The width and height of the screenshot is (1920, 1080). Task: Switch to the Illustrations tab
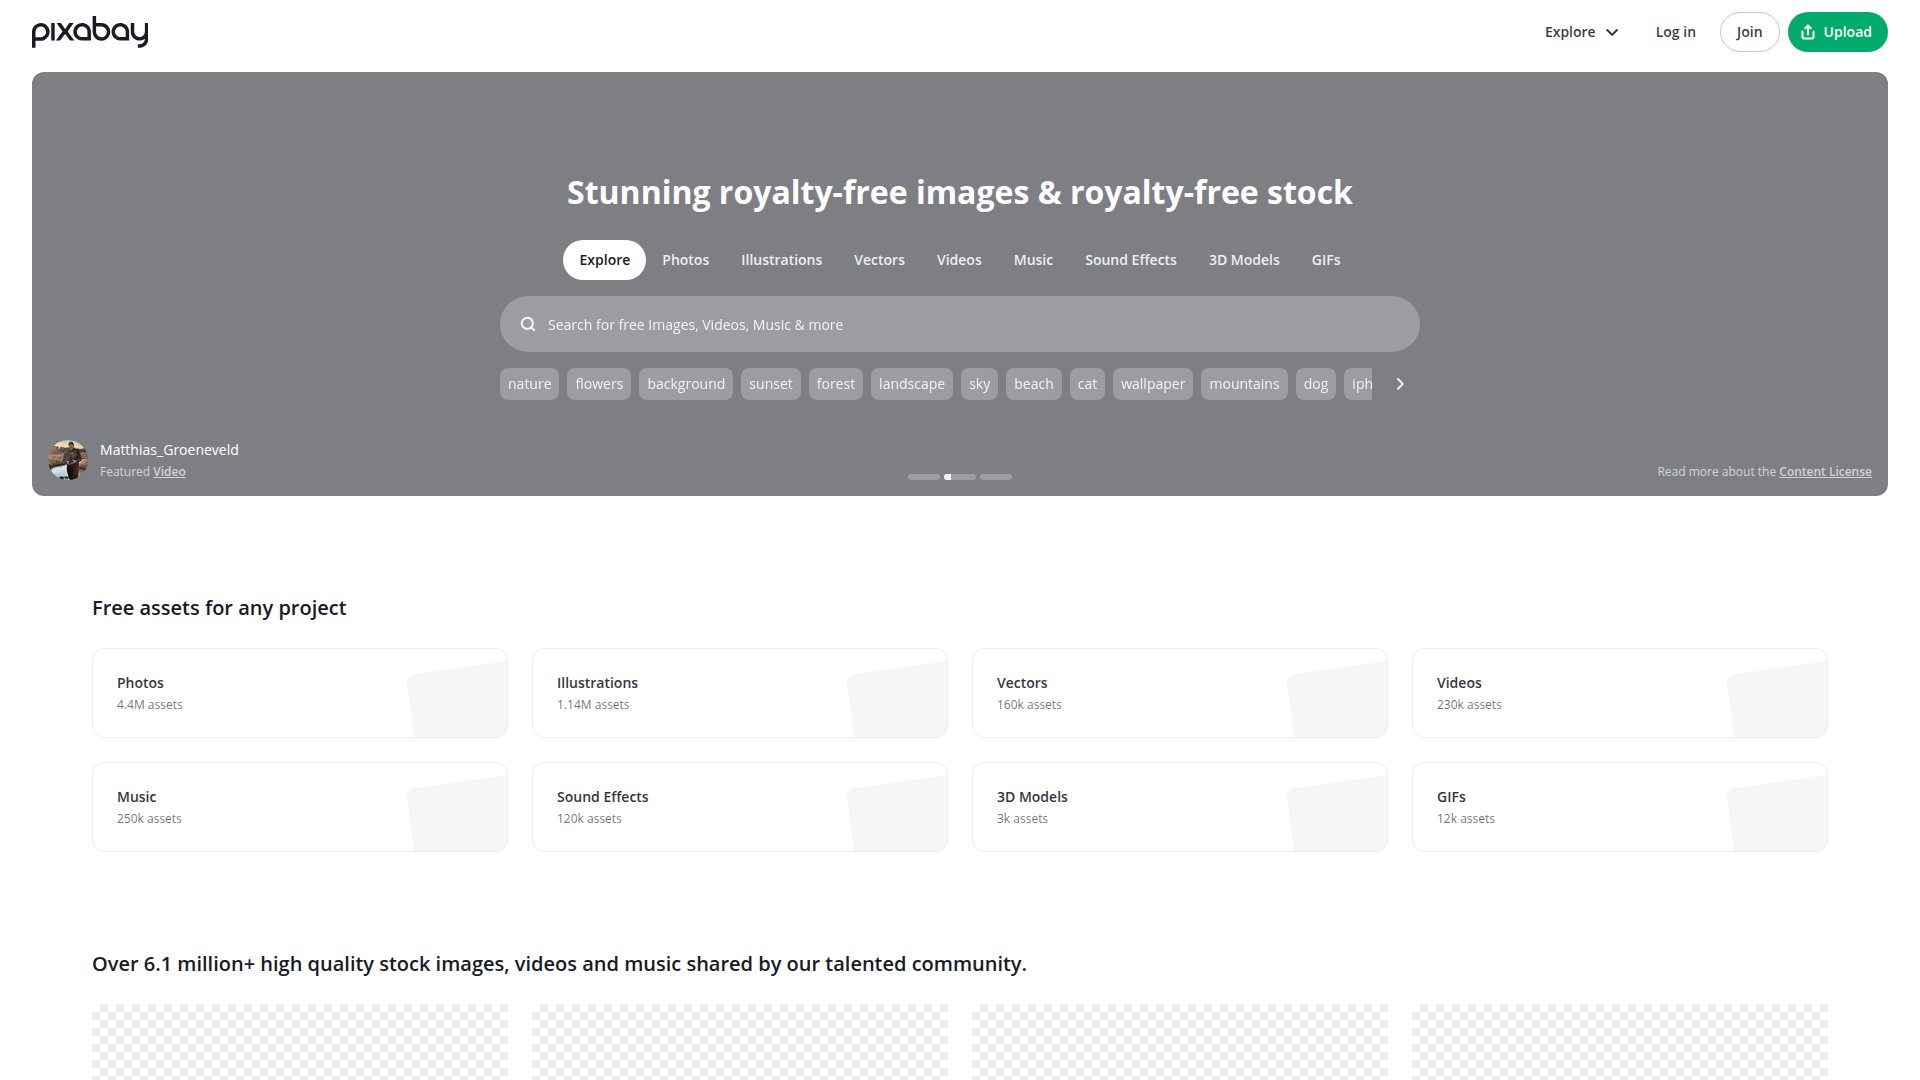click(x=781, y=260)
